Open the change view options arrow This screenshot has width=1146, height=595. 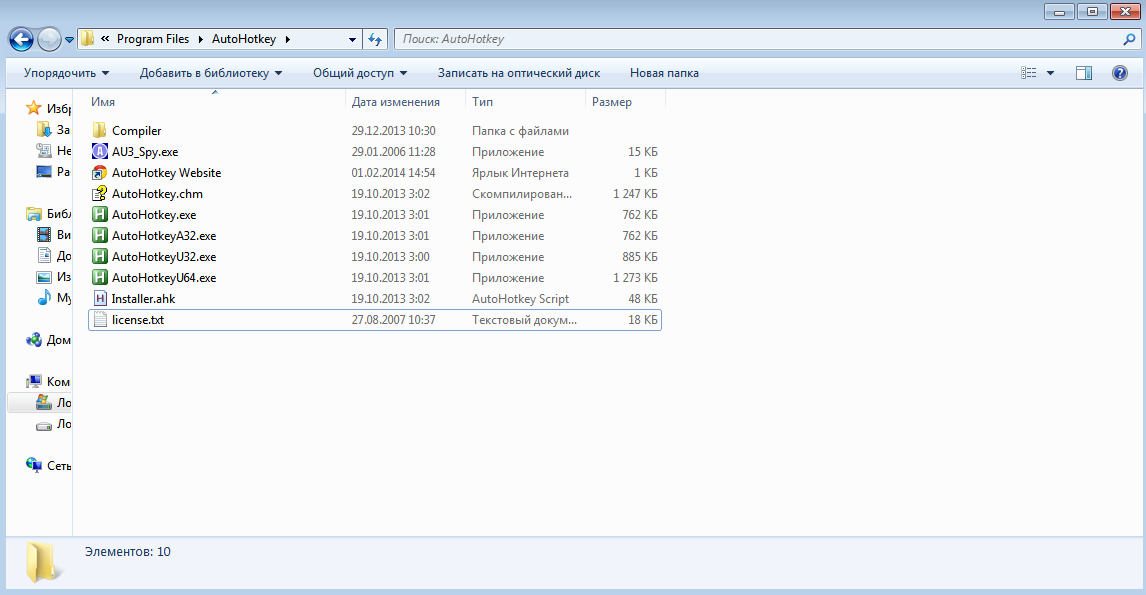(1050, 73)
